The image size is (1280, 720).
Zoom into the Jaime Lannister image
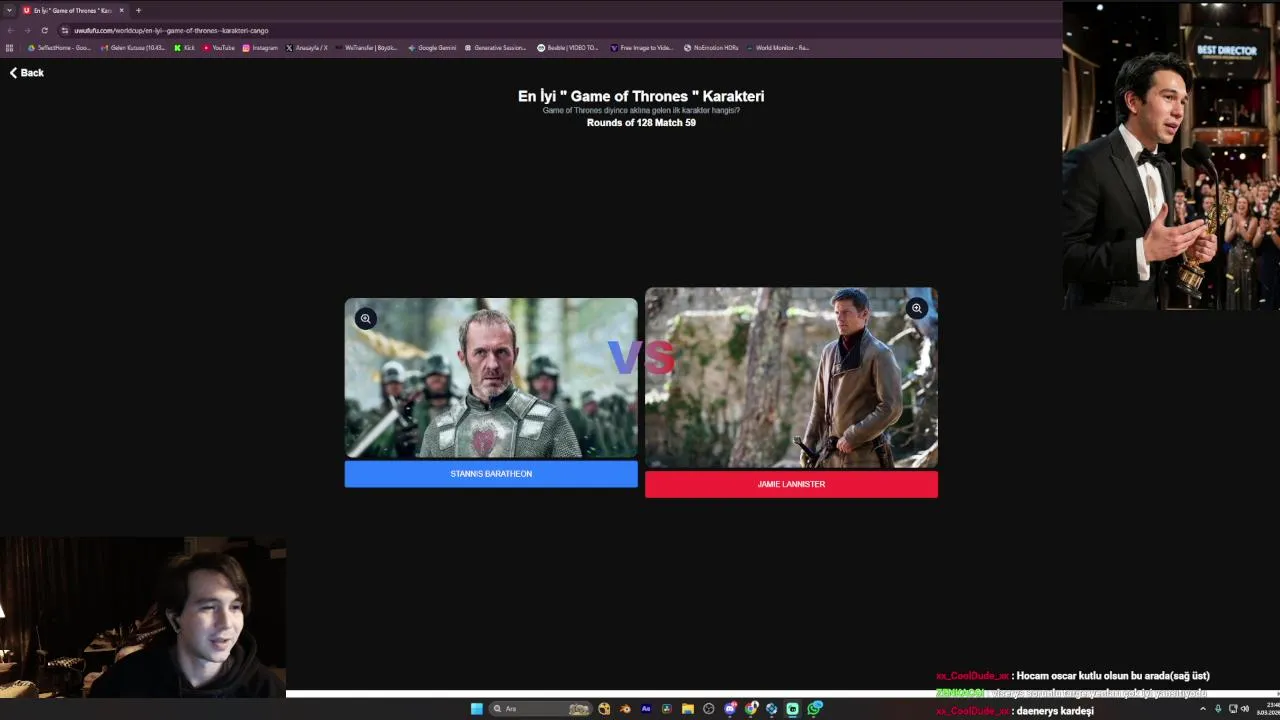(917, 308)
